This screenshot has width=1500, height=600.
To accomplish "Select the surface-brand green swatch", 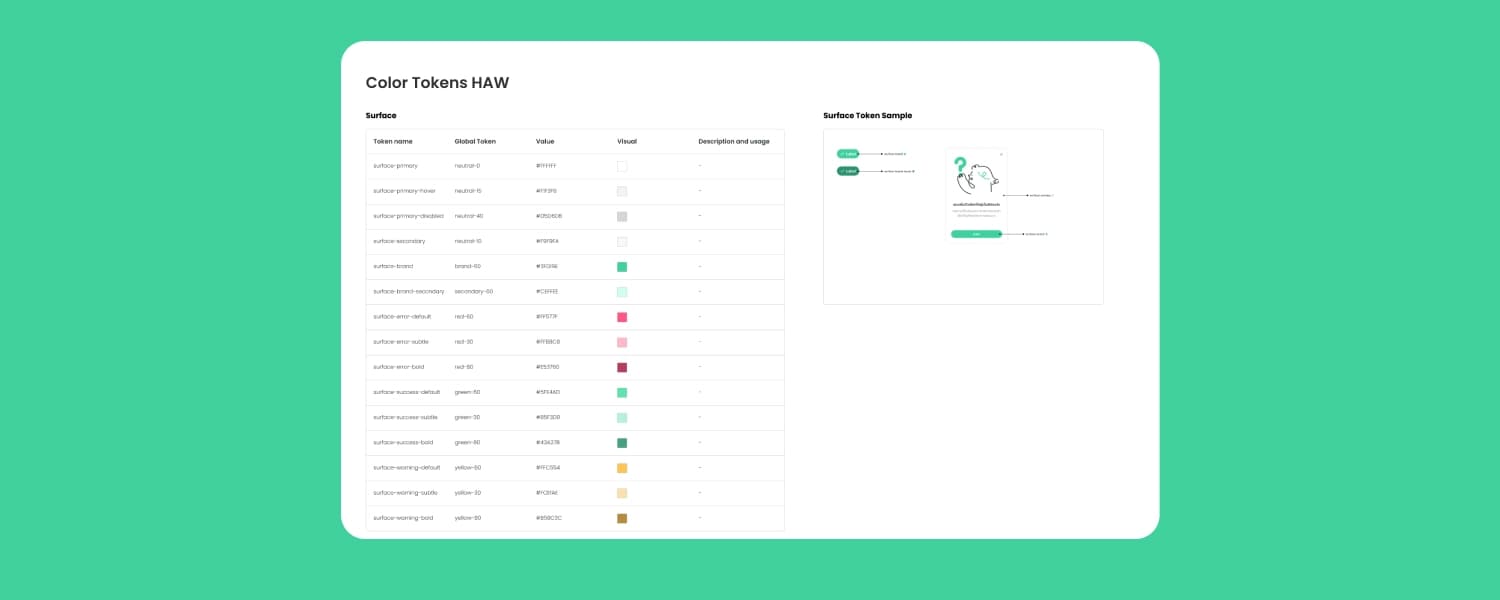I will (622, 267).
